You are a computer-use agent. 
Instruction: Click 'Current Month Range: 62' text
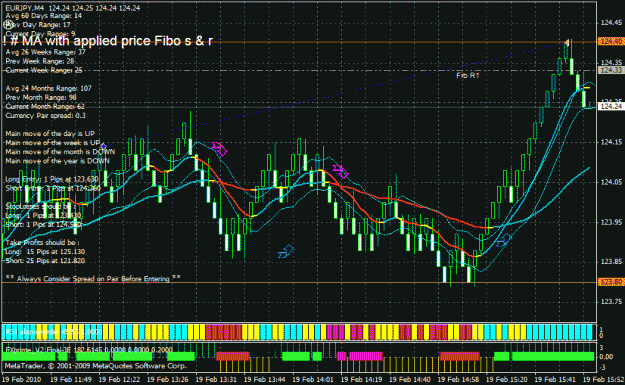(45, 106)
